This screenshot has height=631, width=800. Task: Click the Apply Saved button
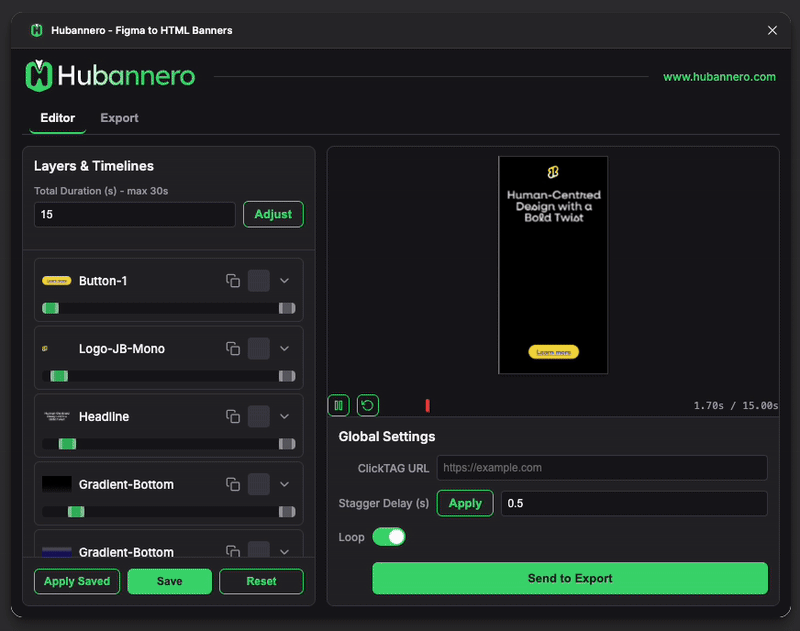[77, 582]
